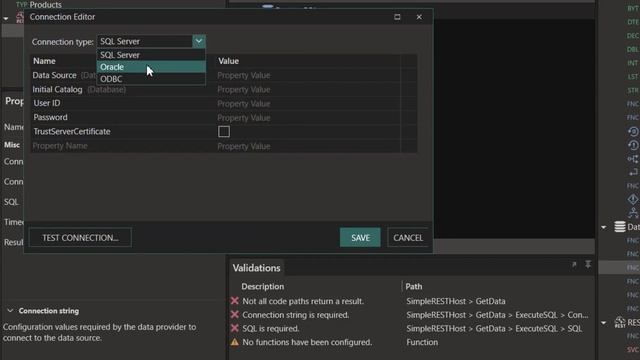Switch to the Validations tab
Image resolution: width=640 pixels, height=360 pixels.
(256, 268)
